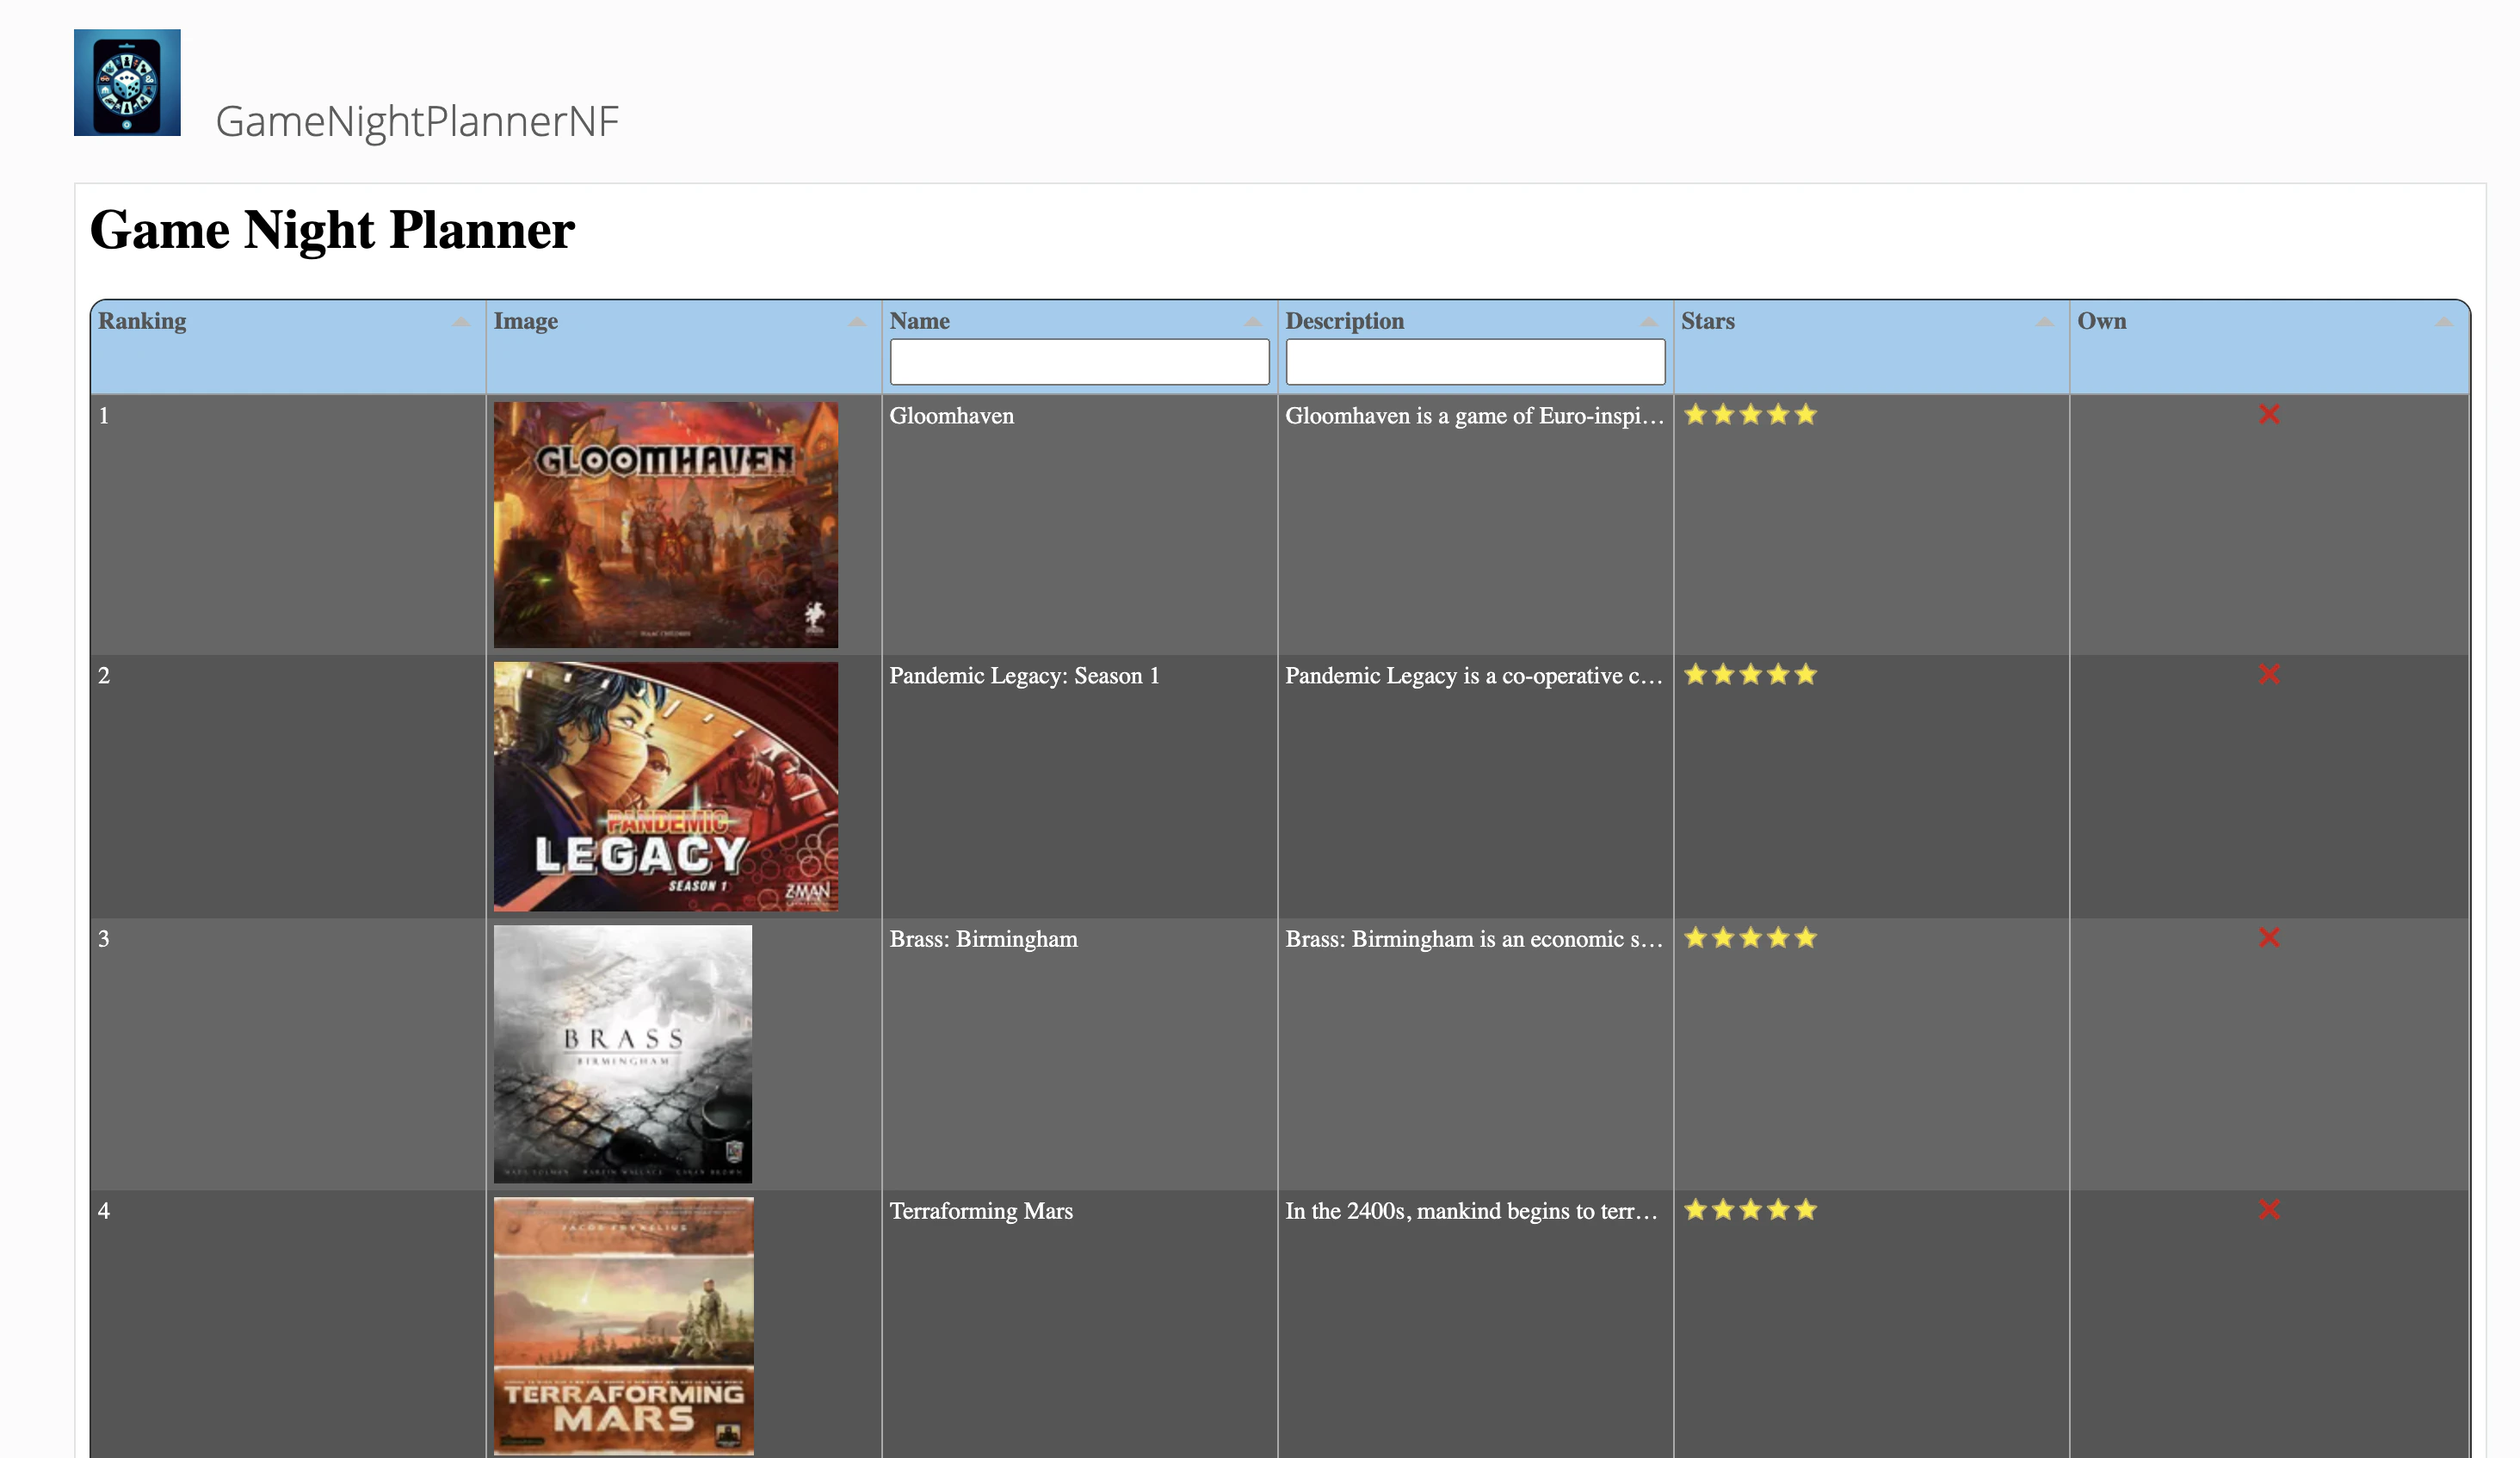Image resolution: width=2520 pixels, height=1458 pixels.
Task: Click the Image column header label
Action: (526, 321)
